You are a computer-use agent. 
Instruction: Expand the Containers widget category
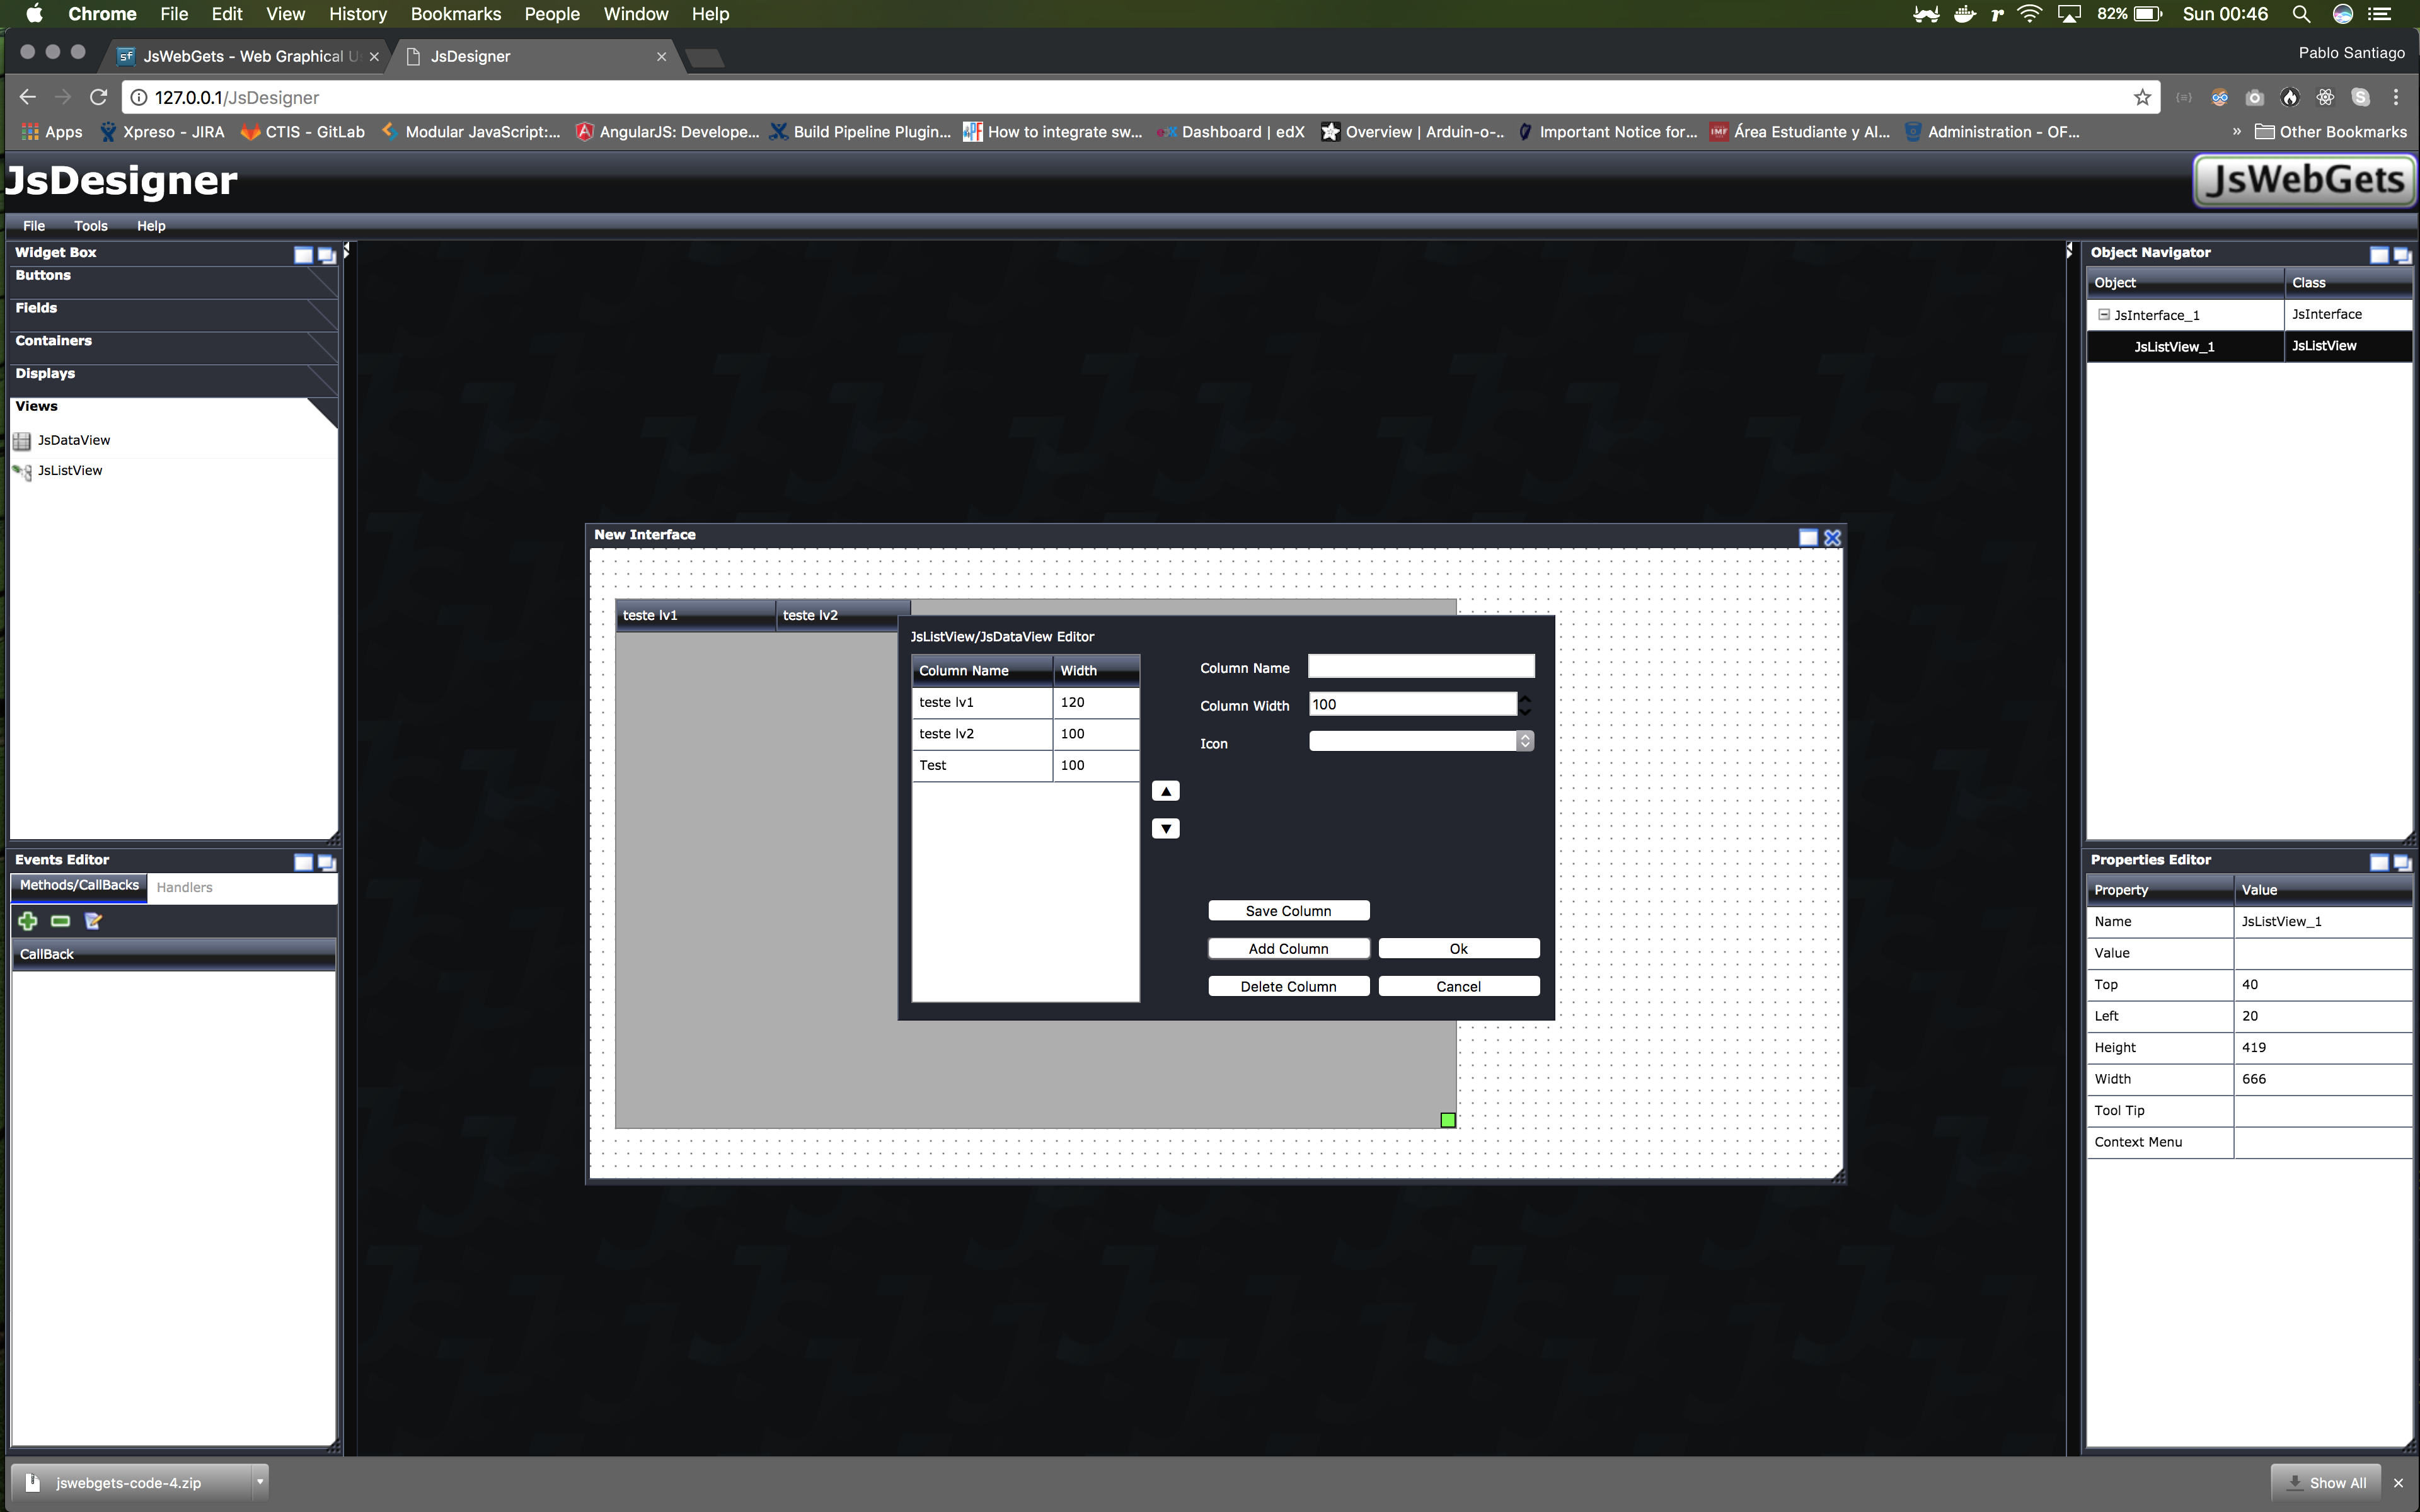[x=53, y=341]
